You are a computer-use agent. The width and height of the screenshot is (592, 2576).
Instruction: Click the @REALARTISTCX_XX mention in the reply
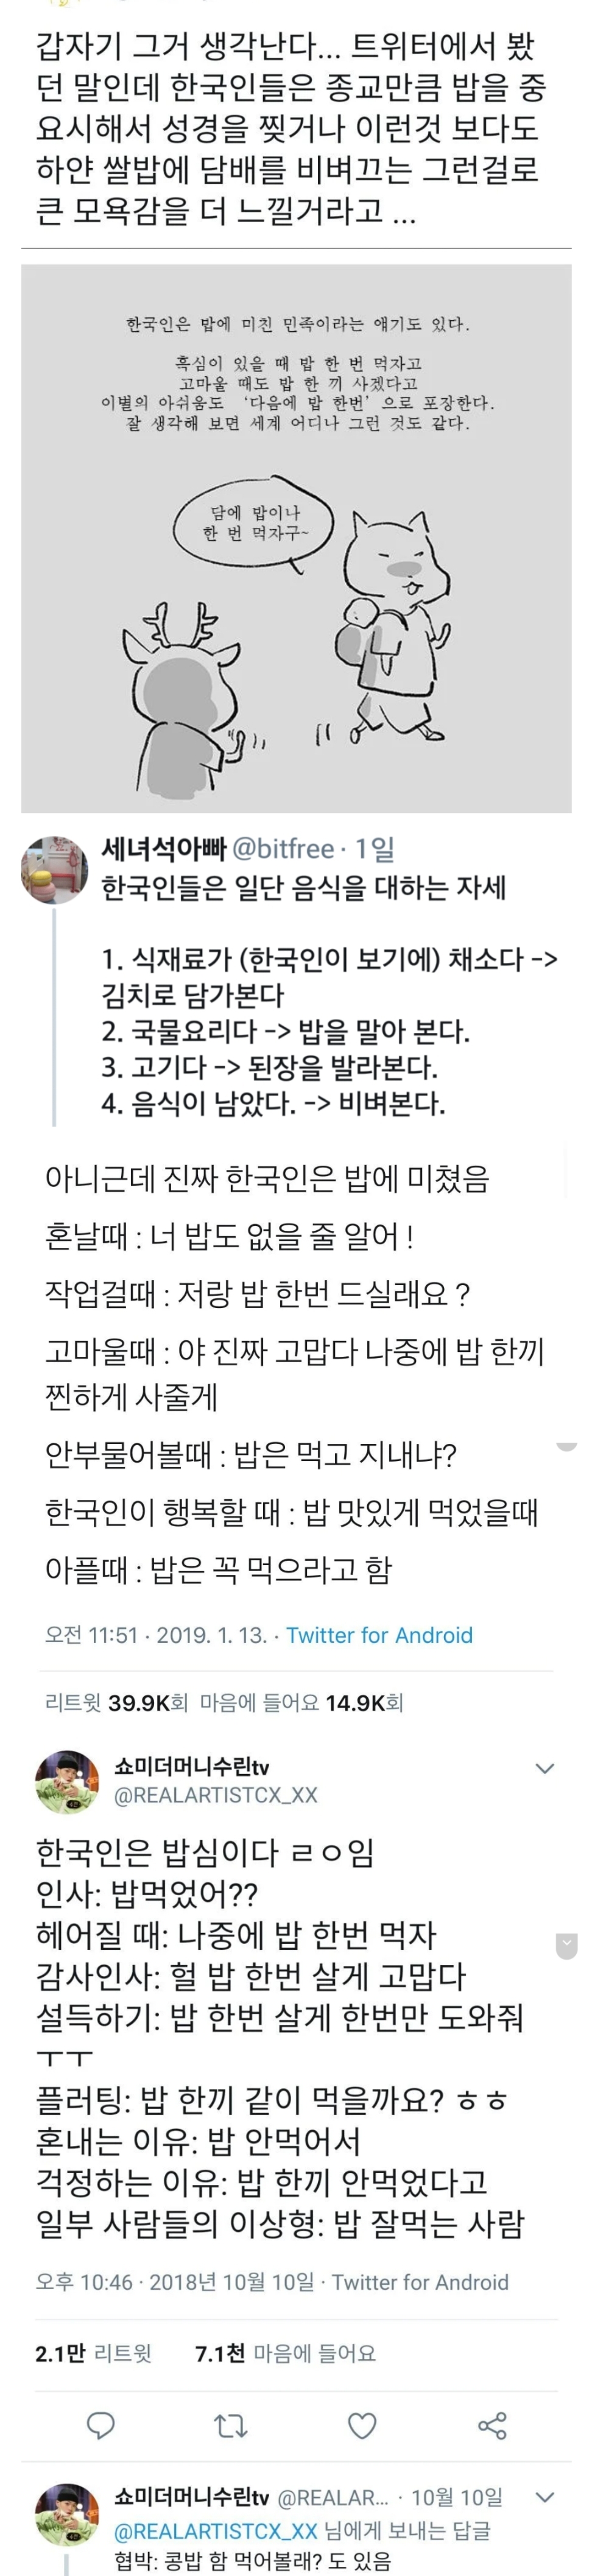tap(215, 2531)
